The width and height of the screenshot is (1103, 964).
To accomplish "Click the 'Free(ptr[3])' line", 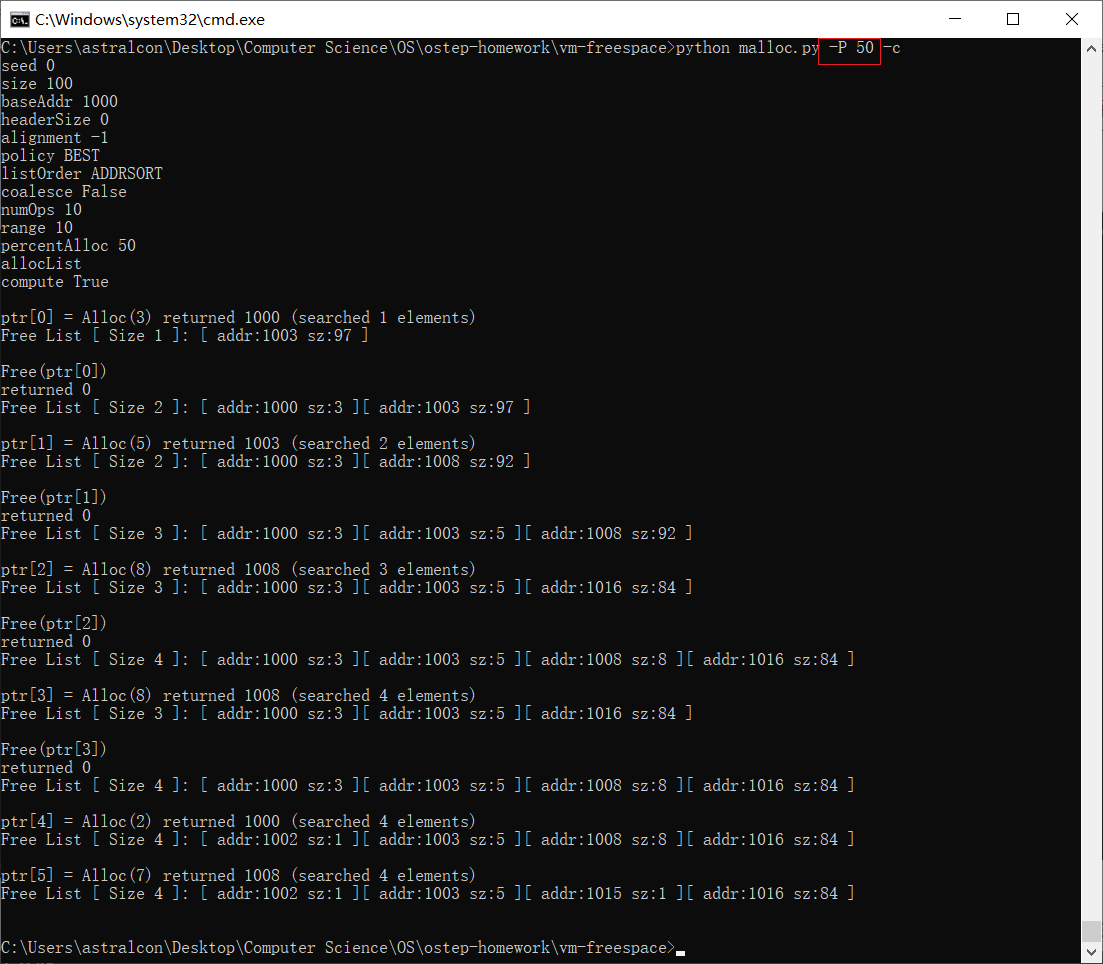I will point(53,750).
